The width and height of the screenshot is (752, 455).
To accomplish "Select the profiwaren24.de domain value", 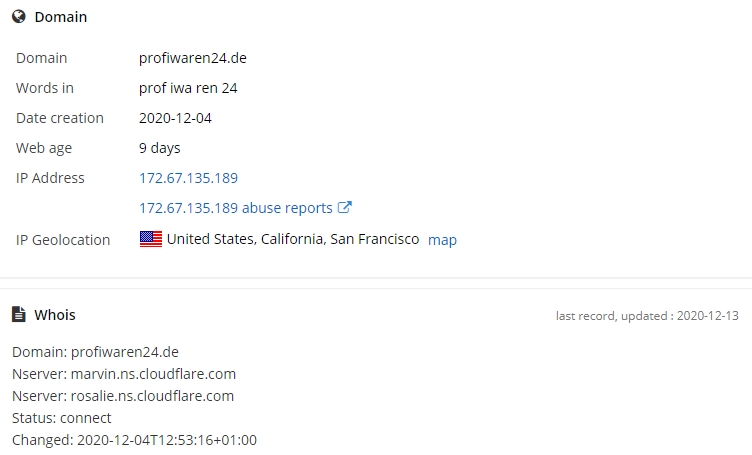I will pos(193,58).
